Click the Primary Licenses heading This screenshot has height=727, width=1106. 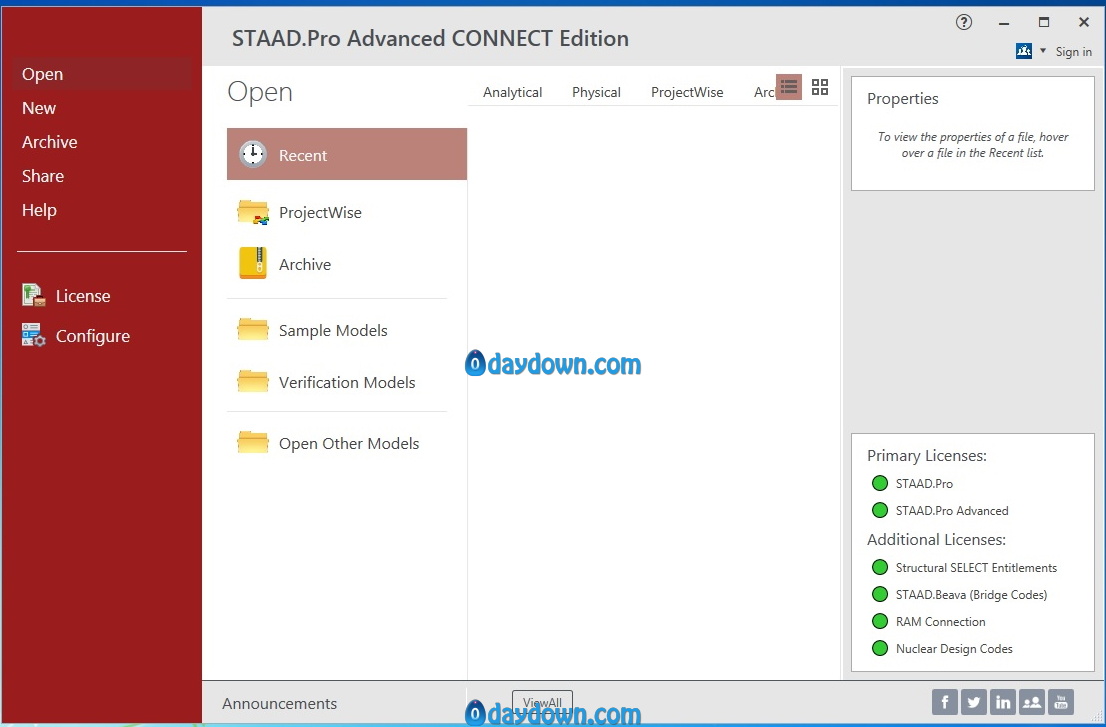point(927,456)
